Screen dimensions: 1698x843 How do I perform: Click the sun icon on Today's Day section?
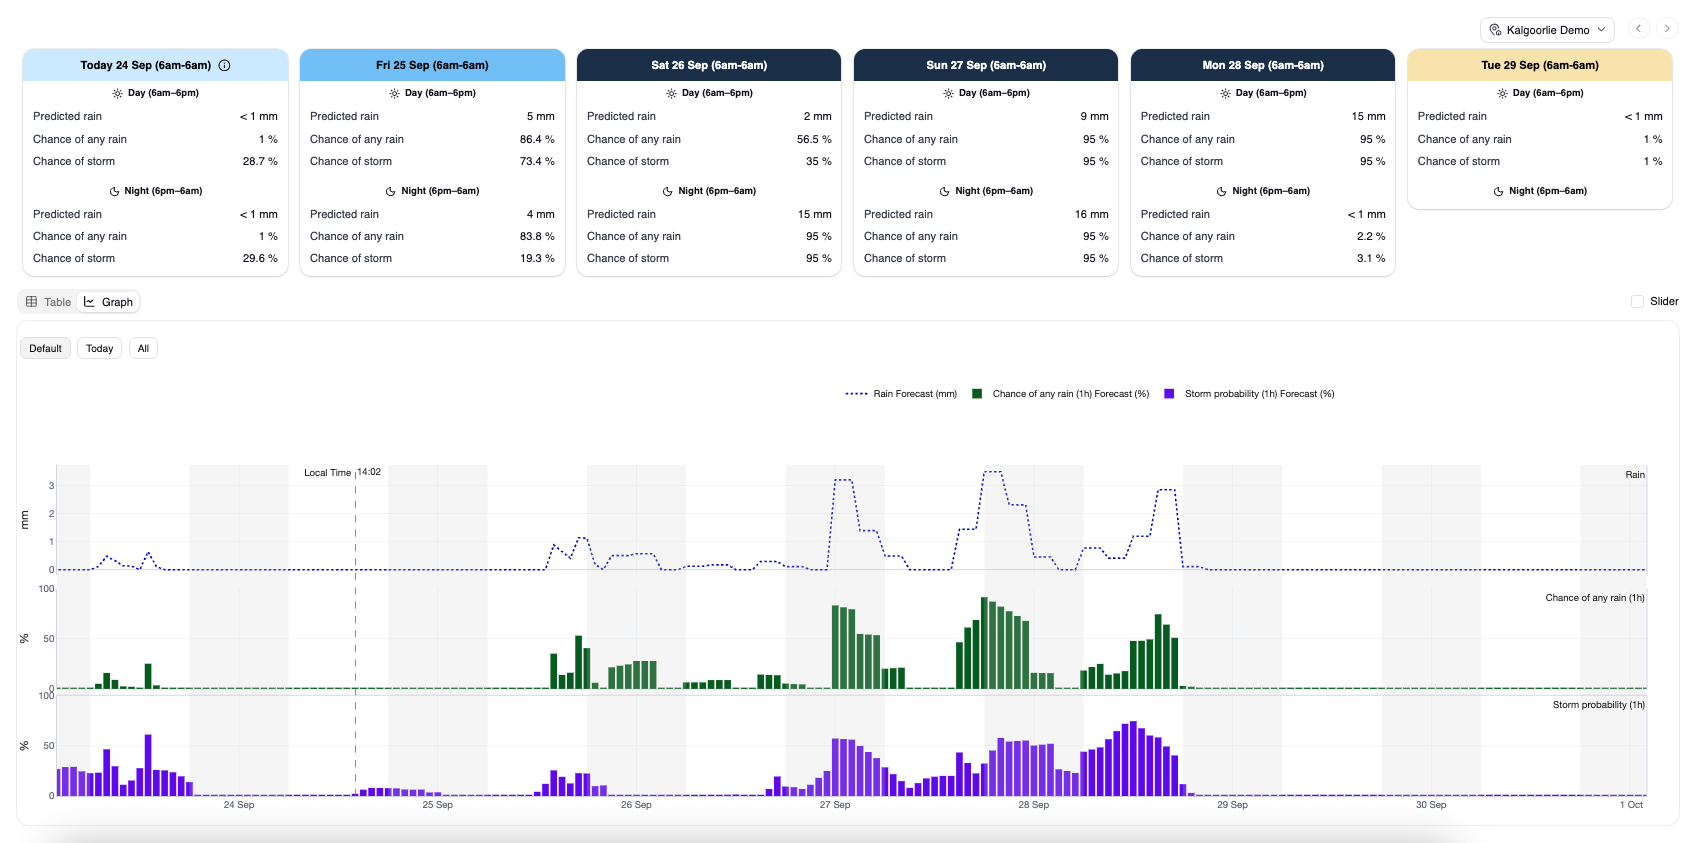[x=117, y=93]
